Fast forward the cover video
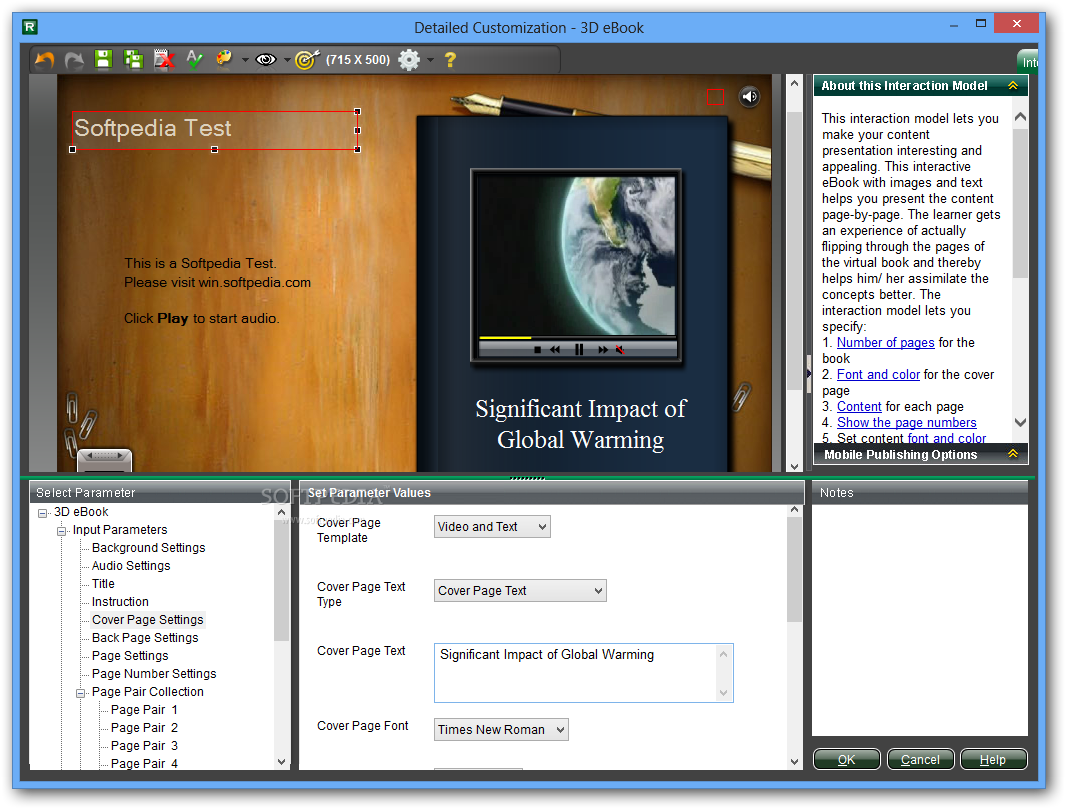The height and width of the screenshot is (809, 1066). (x=603, y=349)
